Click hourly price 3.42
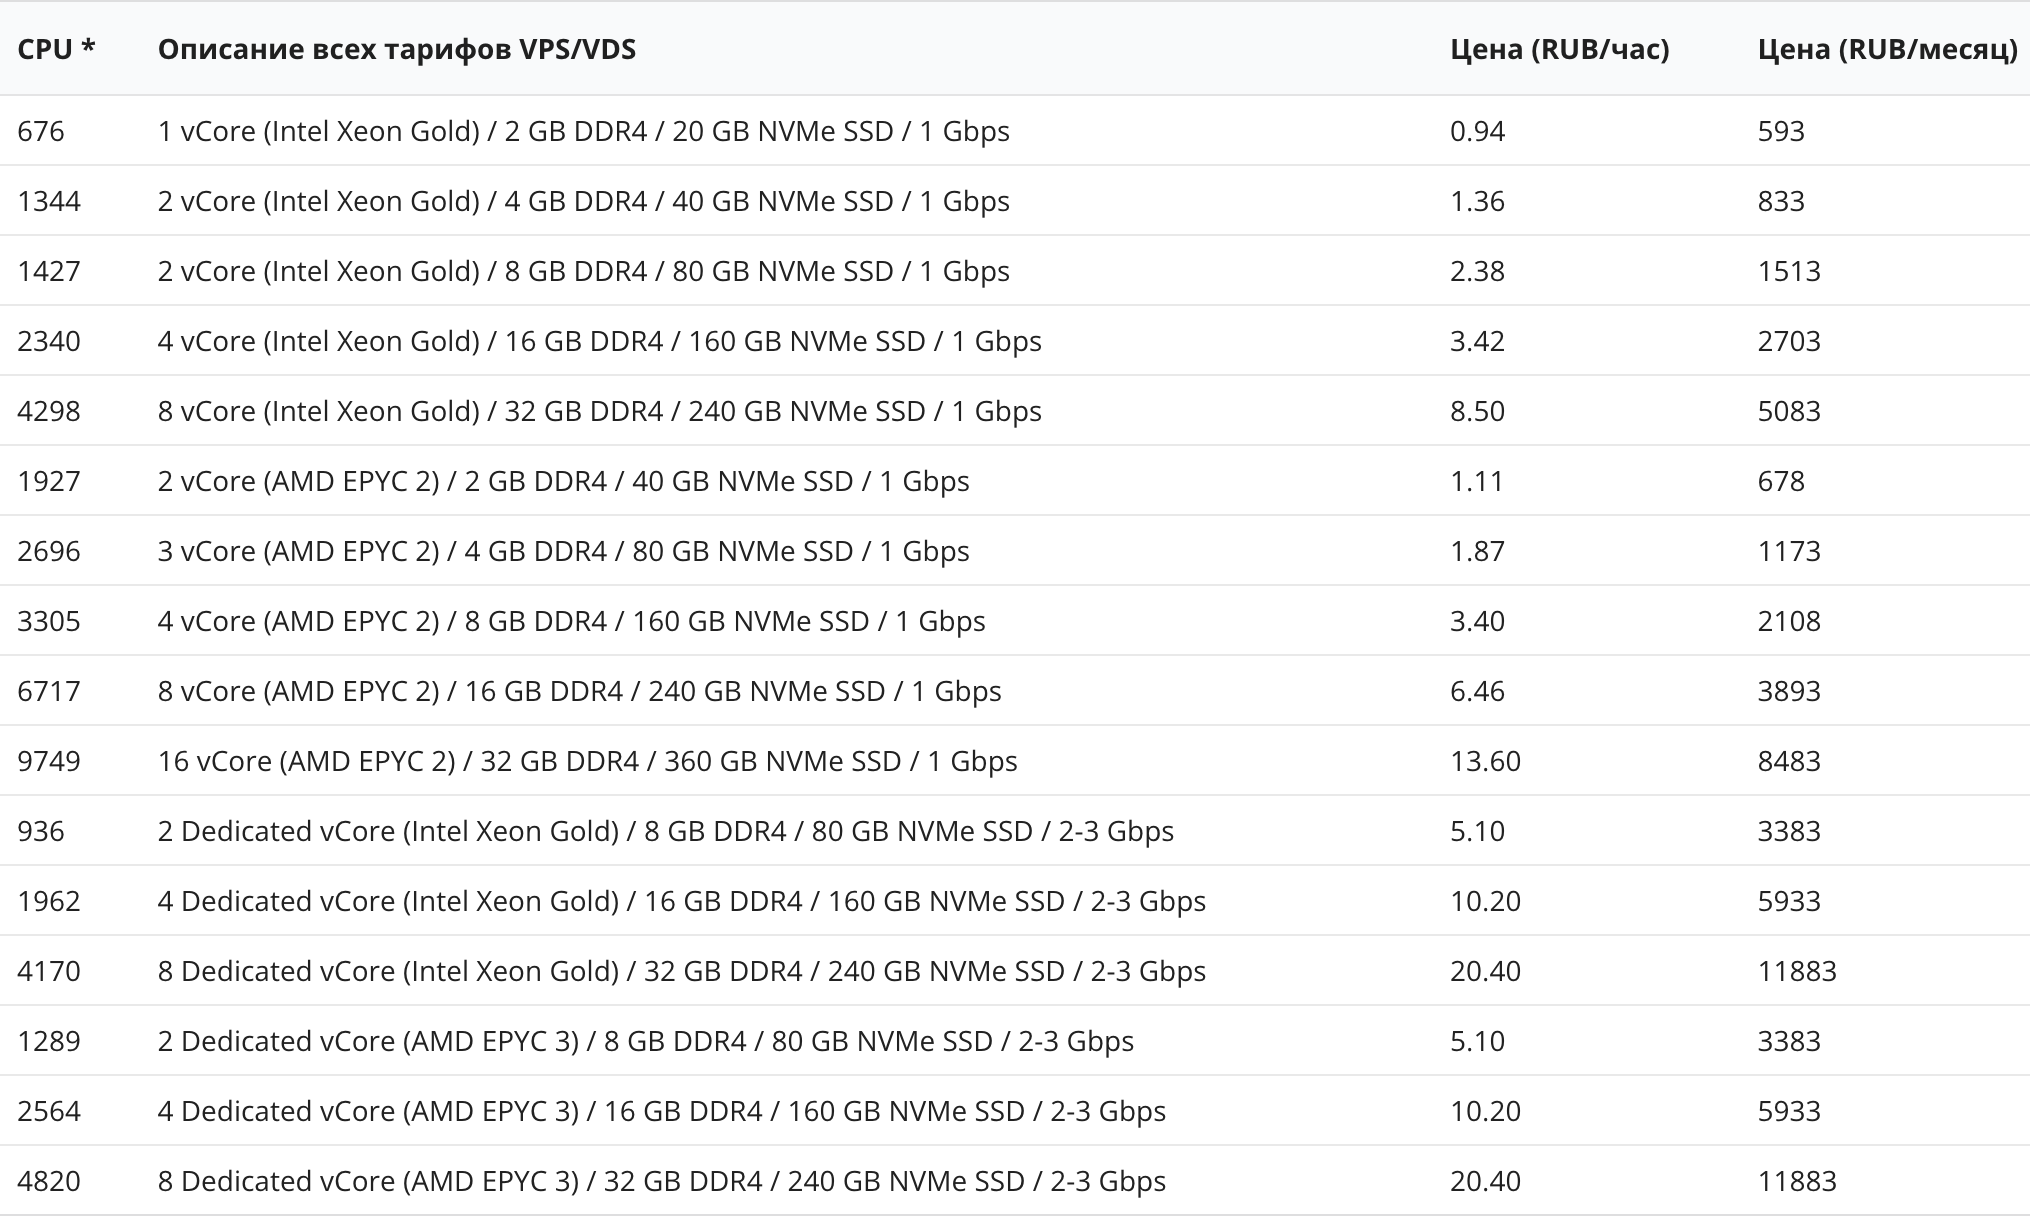The image size is (2030, 1218). [1478, 341]
